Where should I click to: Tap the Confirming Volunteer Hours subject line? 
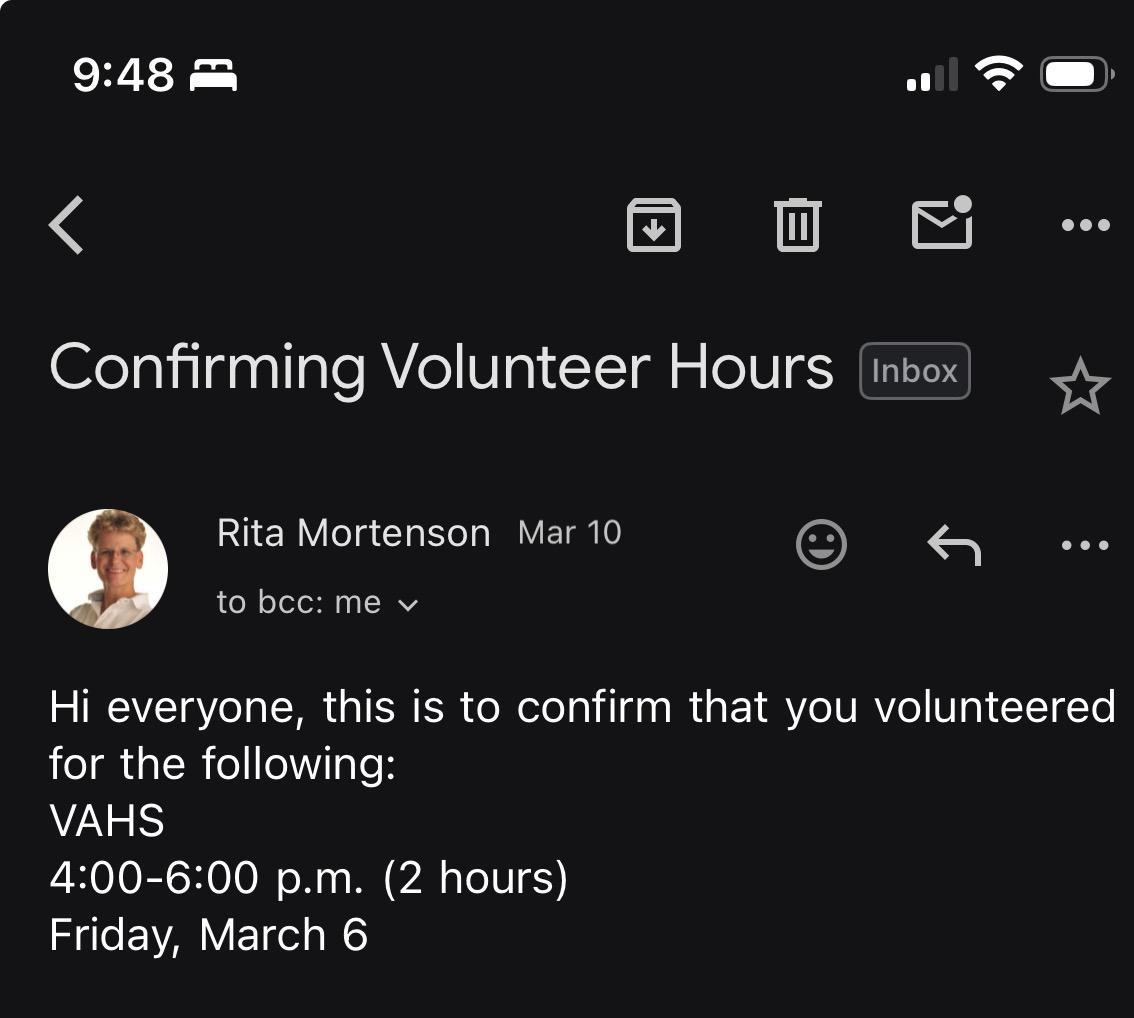[440, 368]
